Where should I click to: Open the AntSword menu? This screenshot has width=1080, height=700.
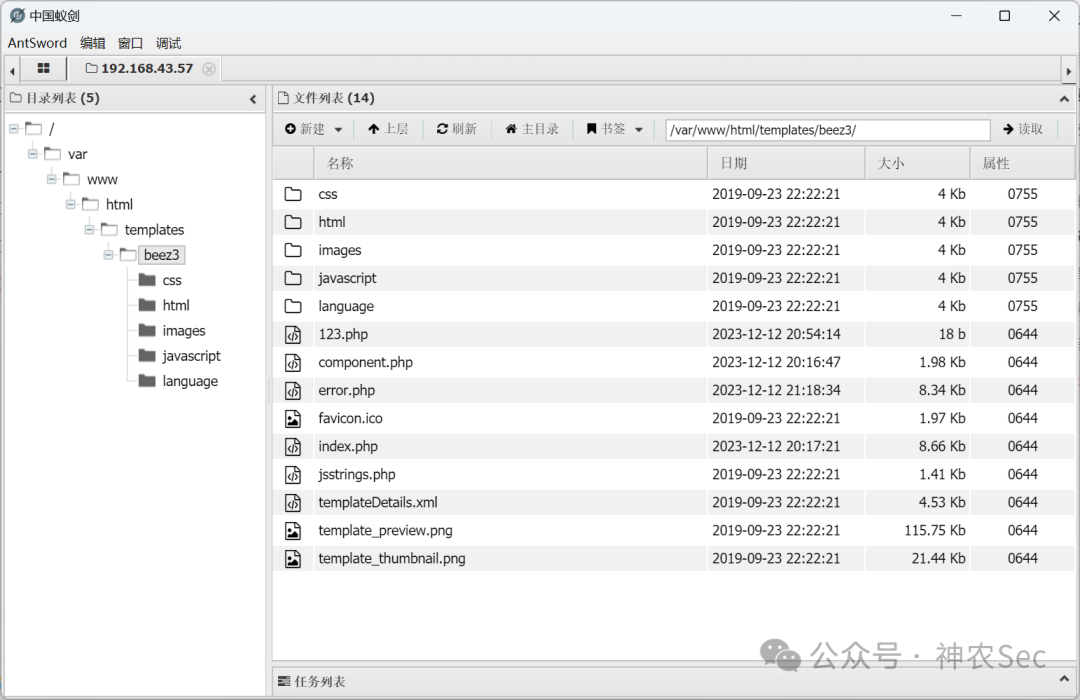[x=37, y=43]
